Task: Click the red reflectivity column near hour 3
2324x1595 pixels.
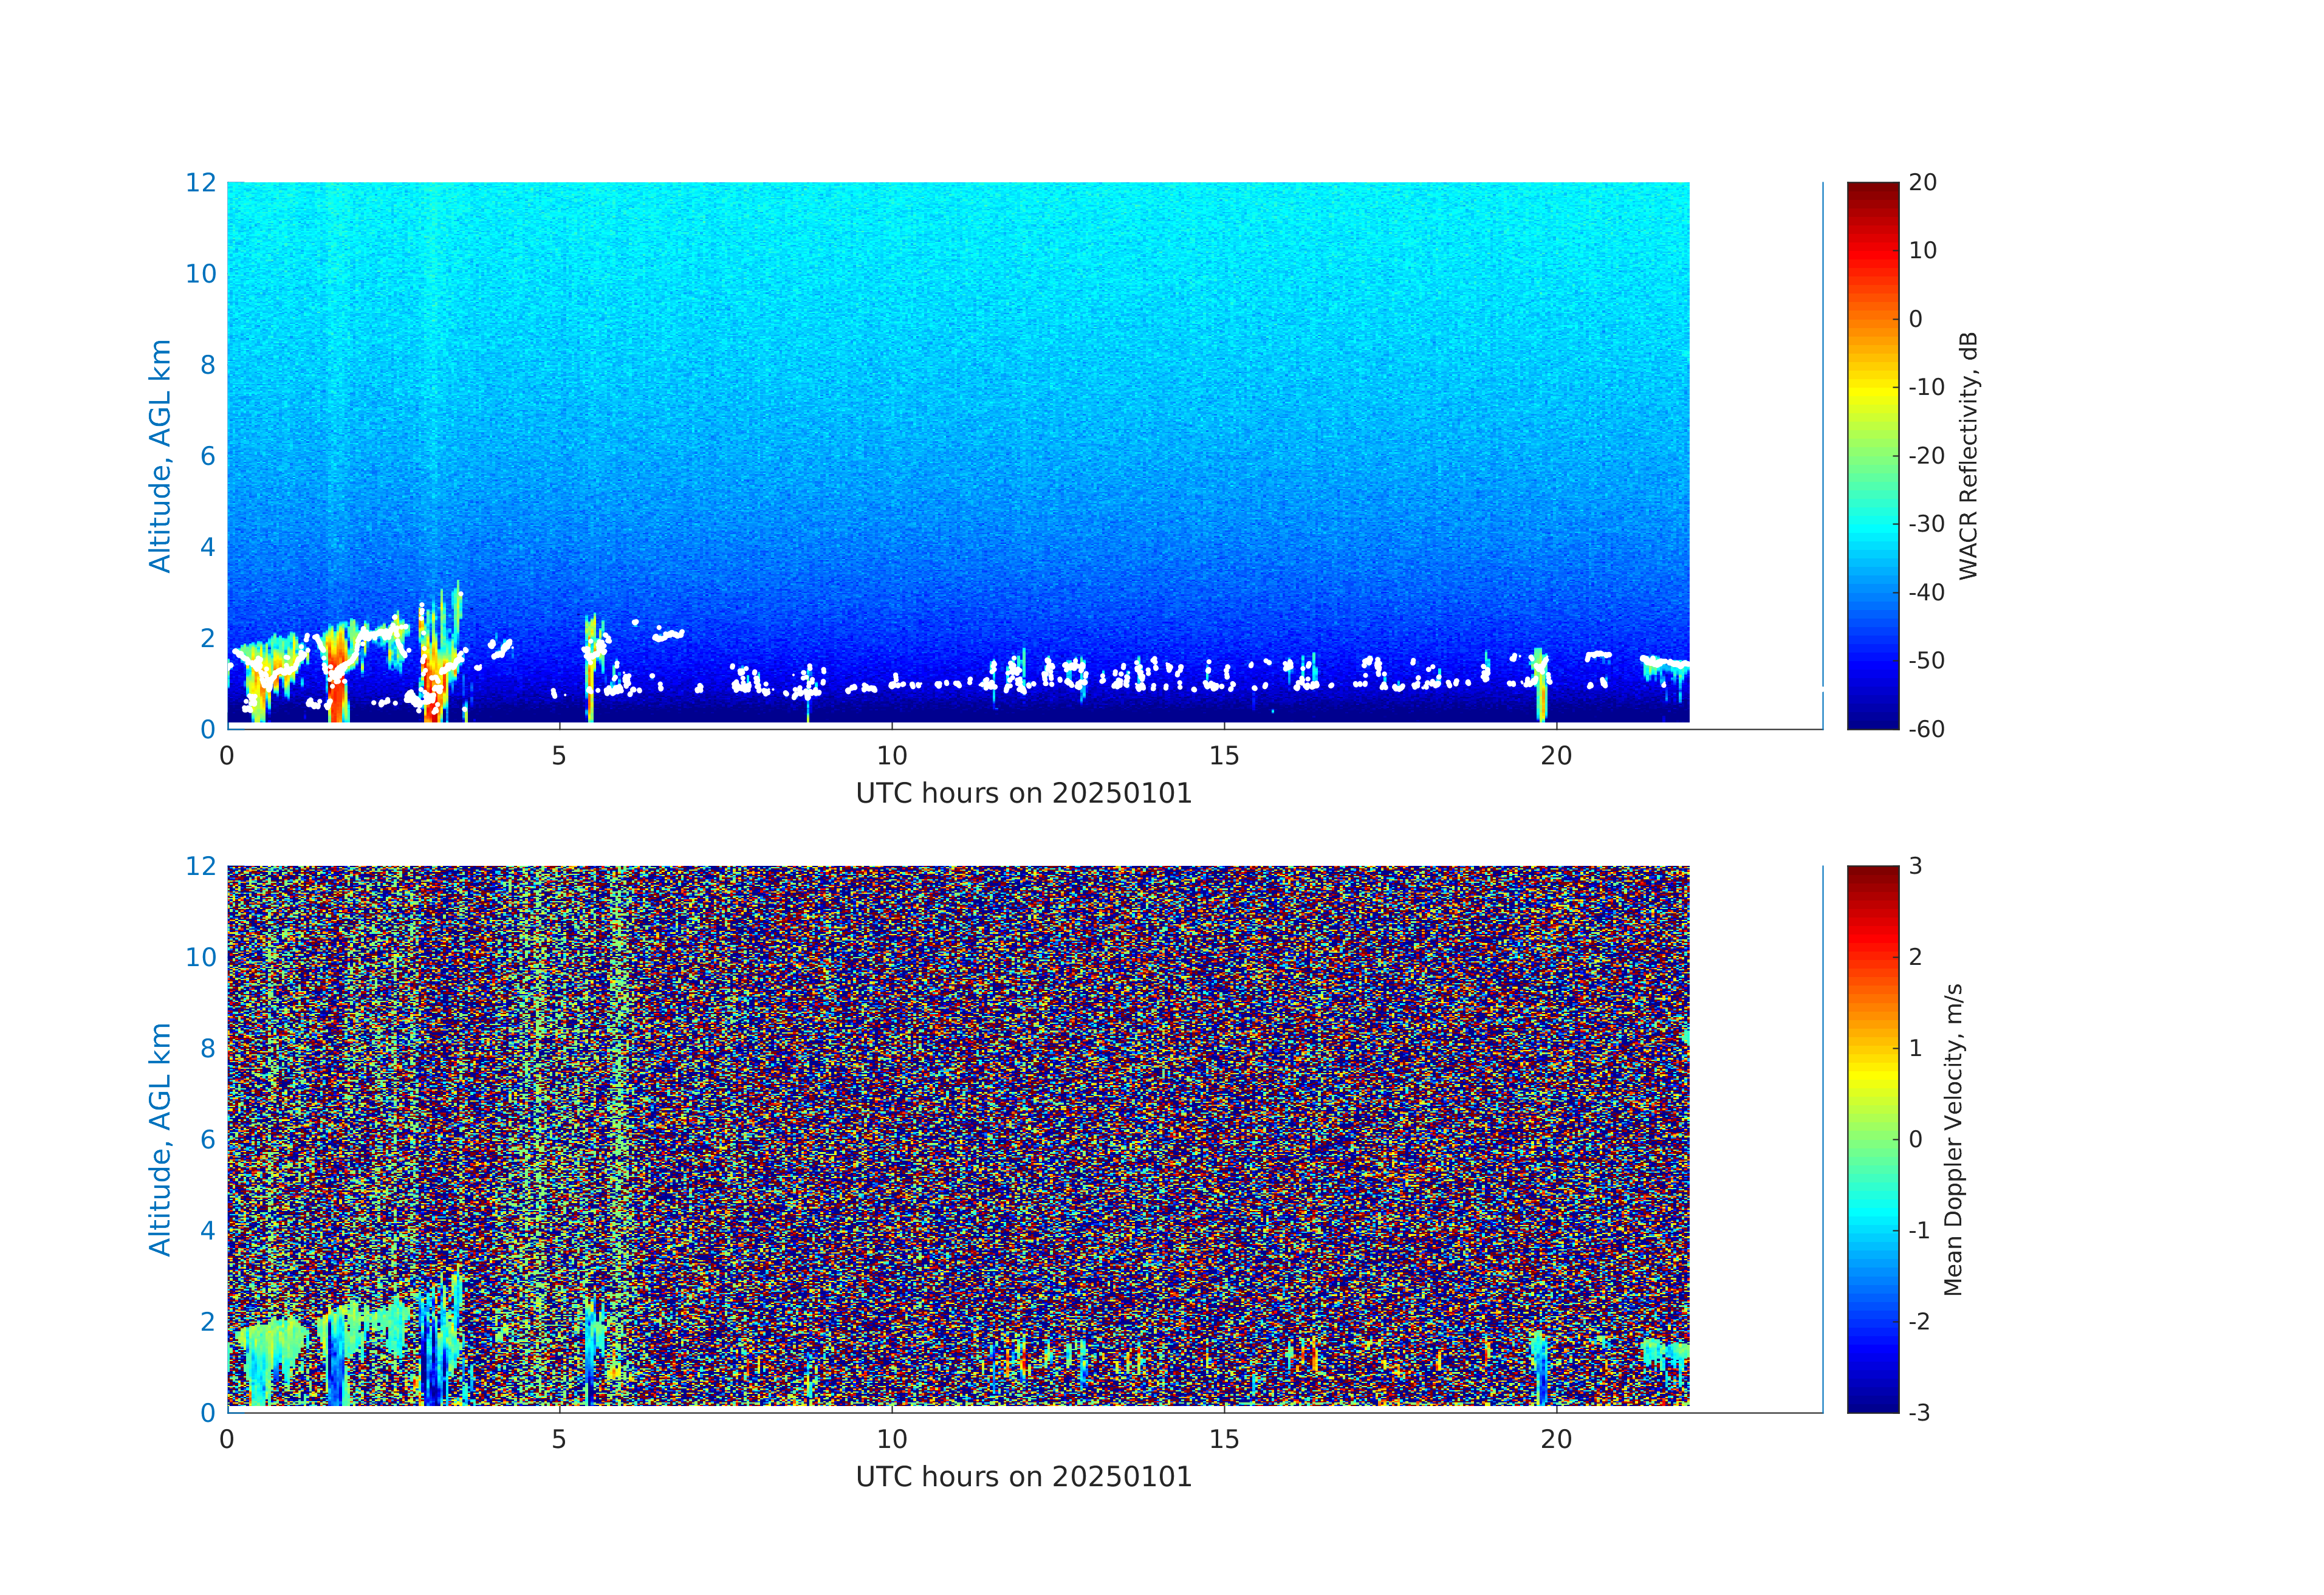Action: click(432, 680)
